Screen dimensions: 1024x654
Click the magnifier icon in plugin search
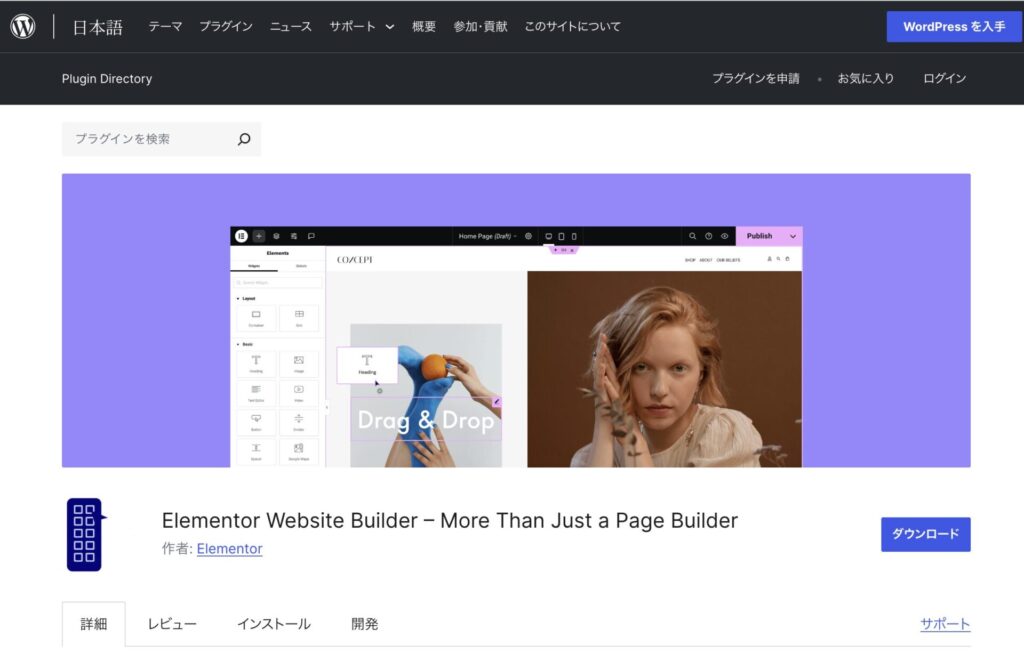pos(243,140)
